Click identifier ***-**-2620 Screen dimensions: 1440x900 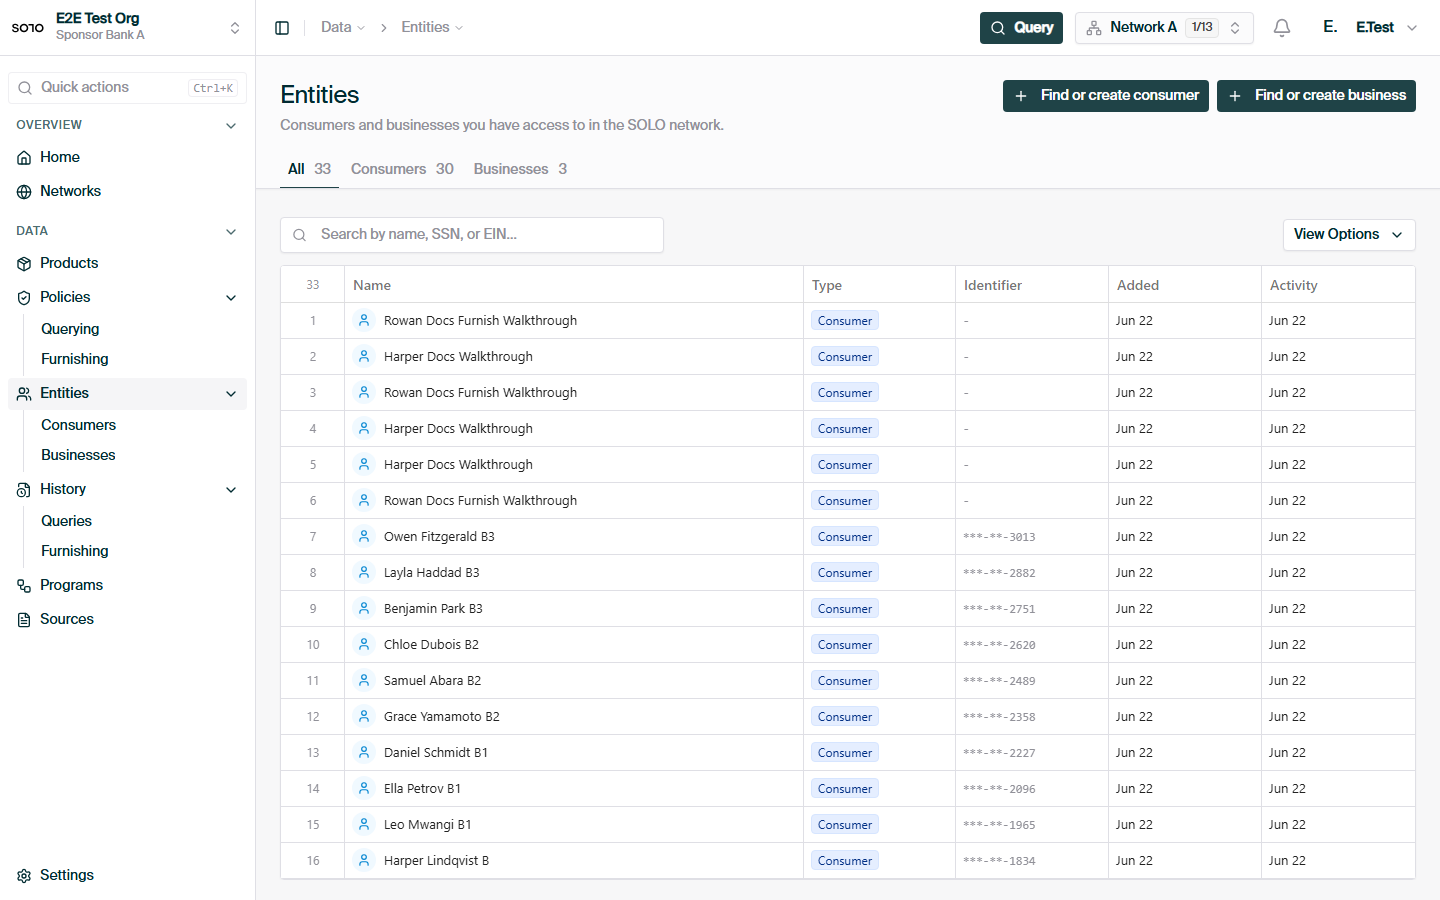click(x=999, y=645)
